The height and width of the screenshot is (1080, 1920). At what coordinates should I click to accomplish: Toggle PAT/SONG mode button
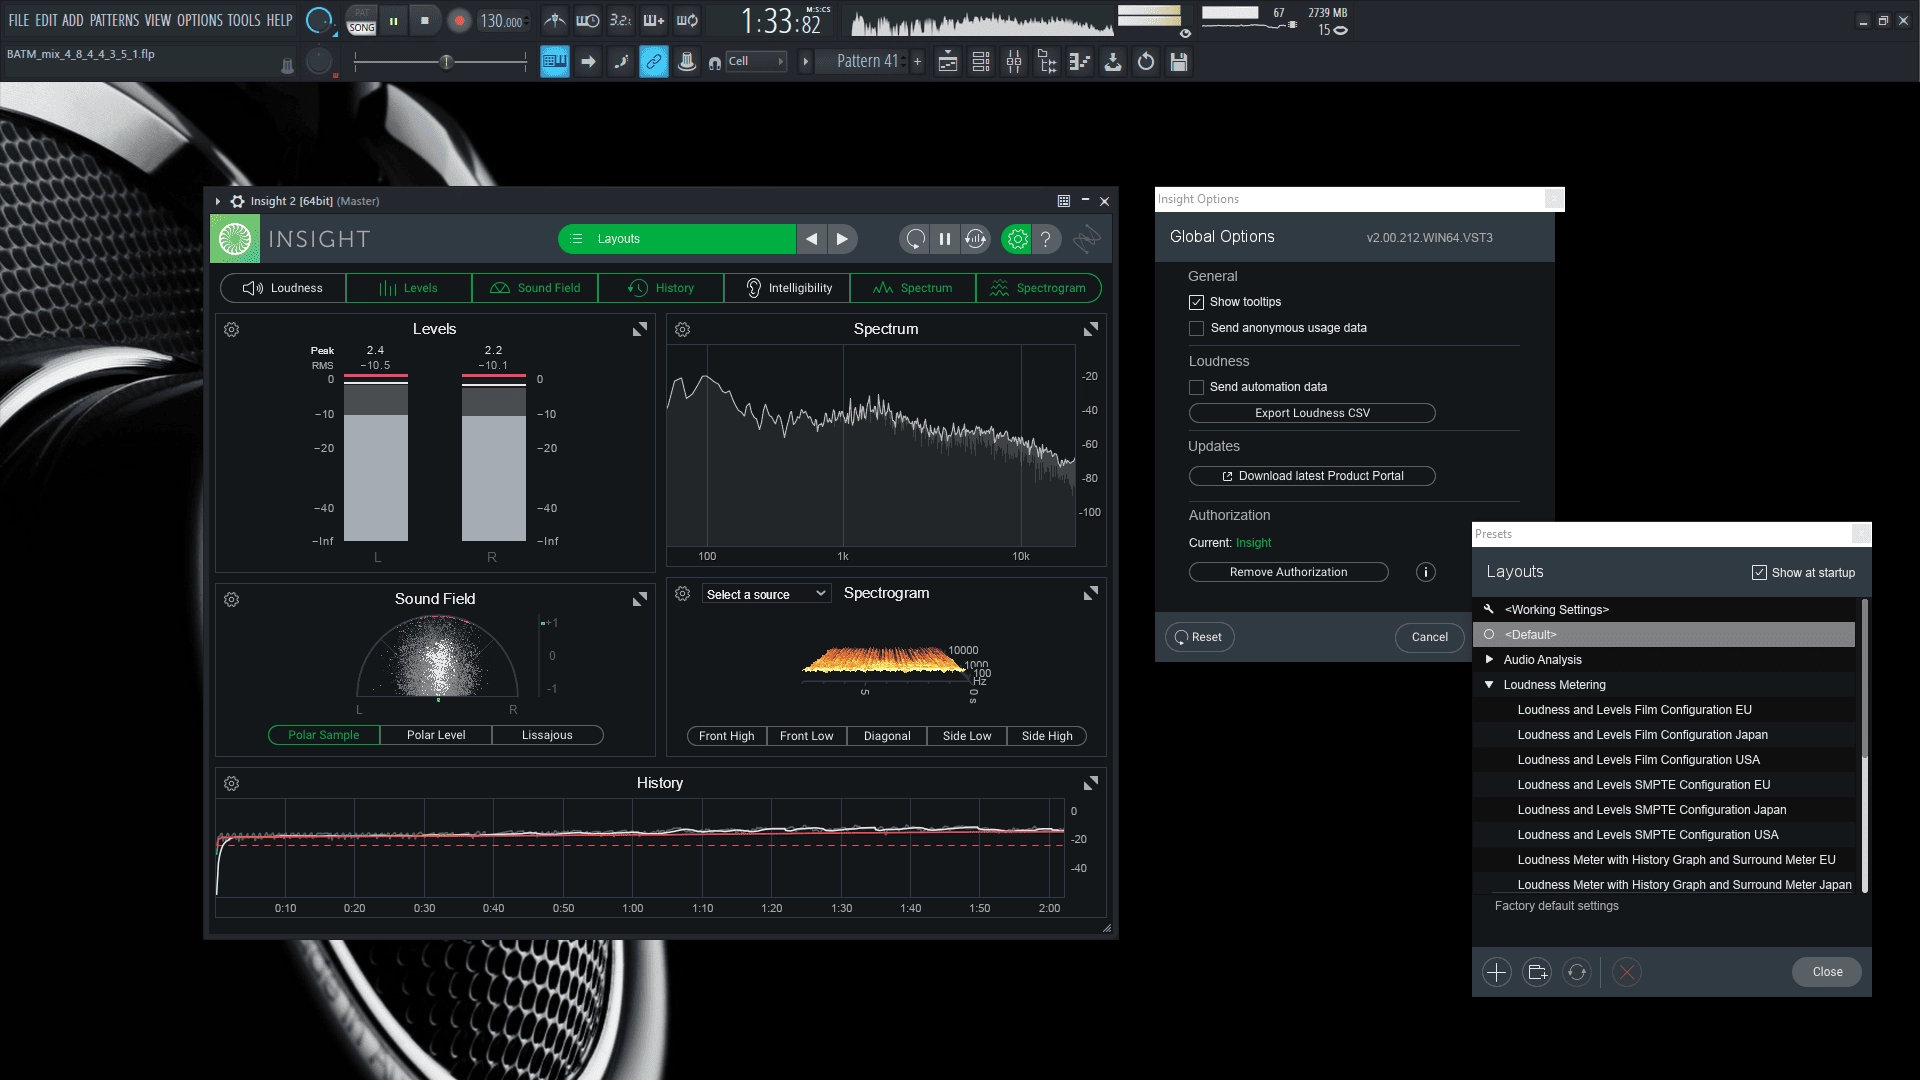click(361, 21)
